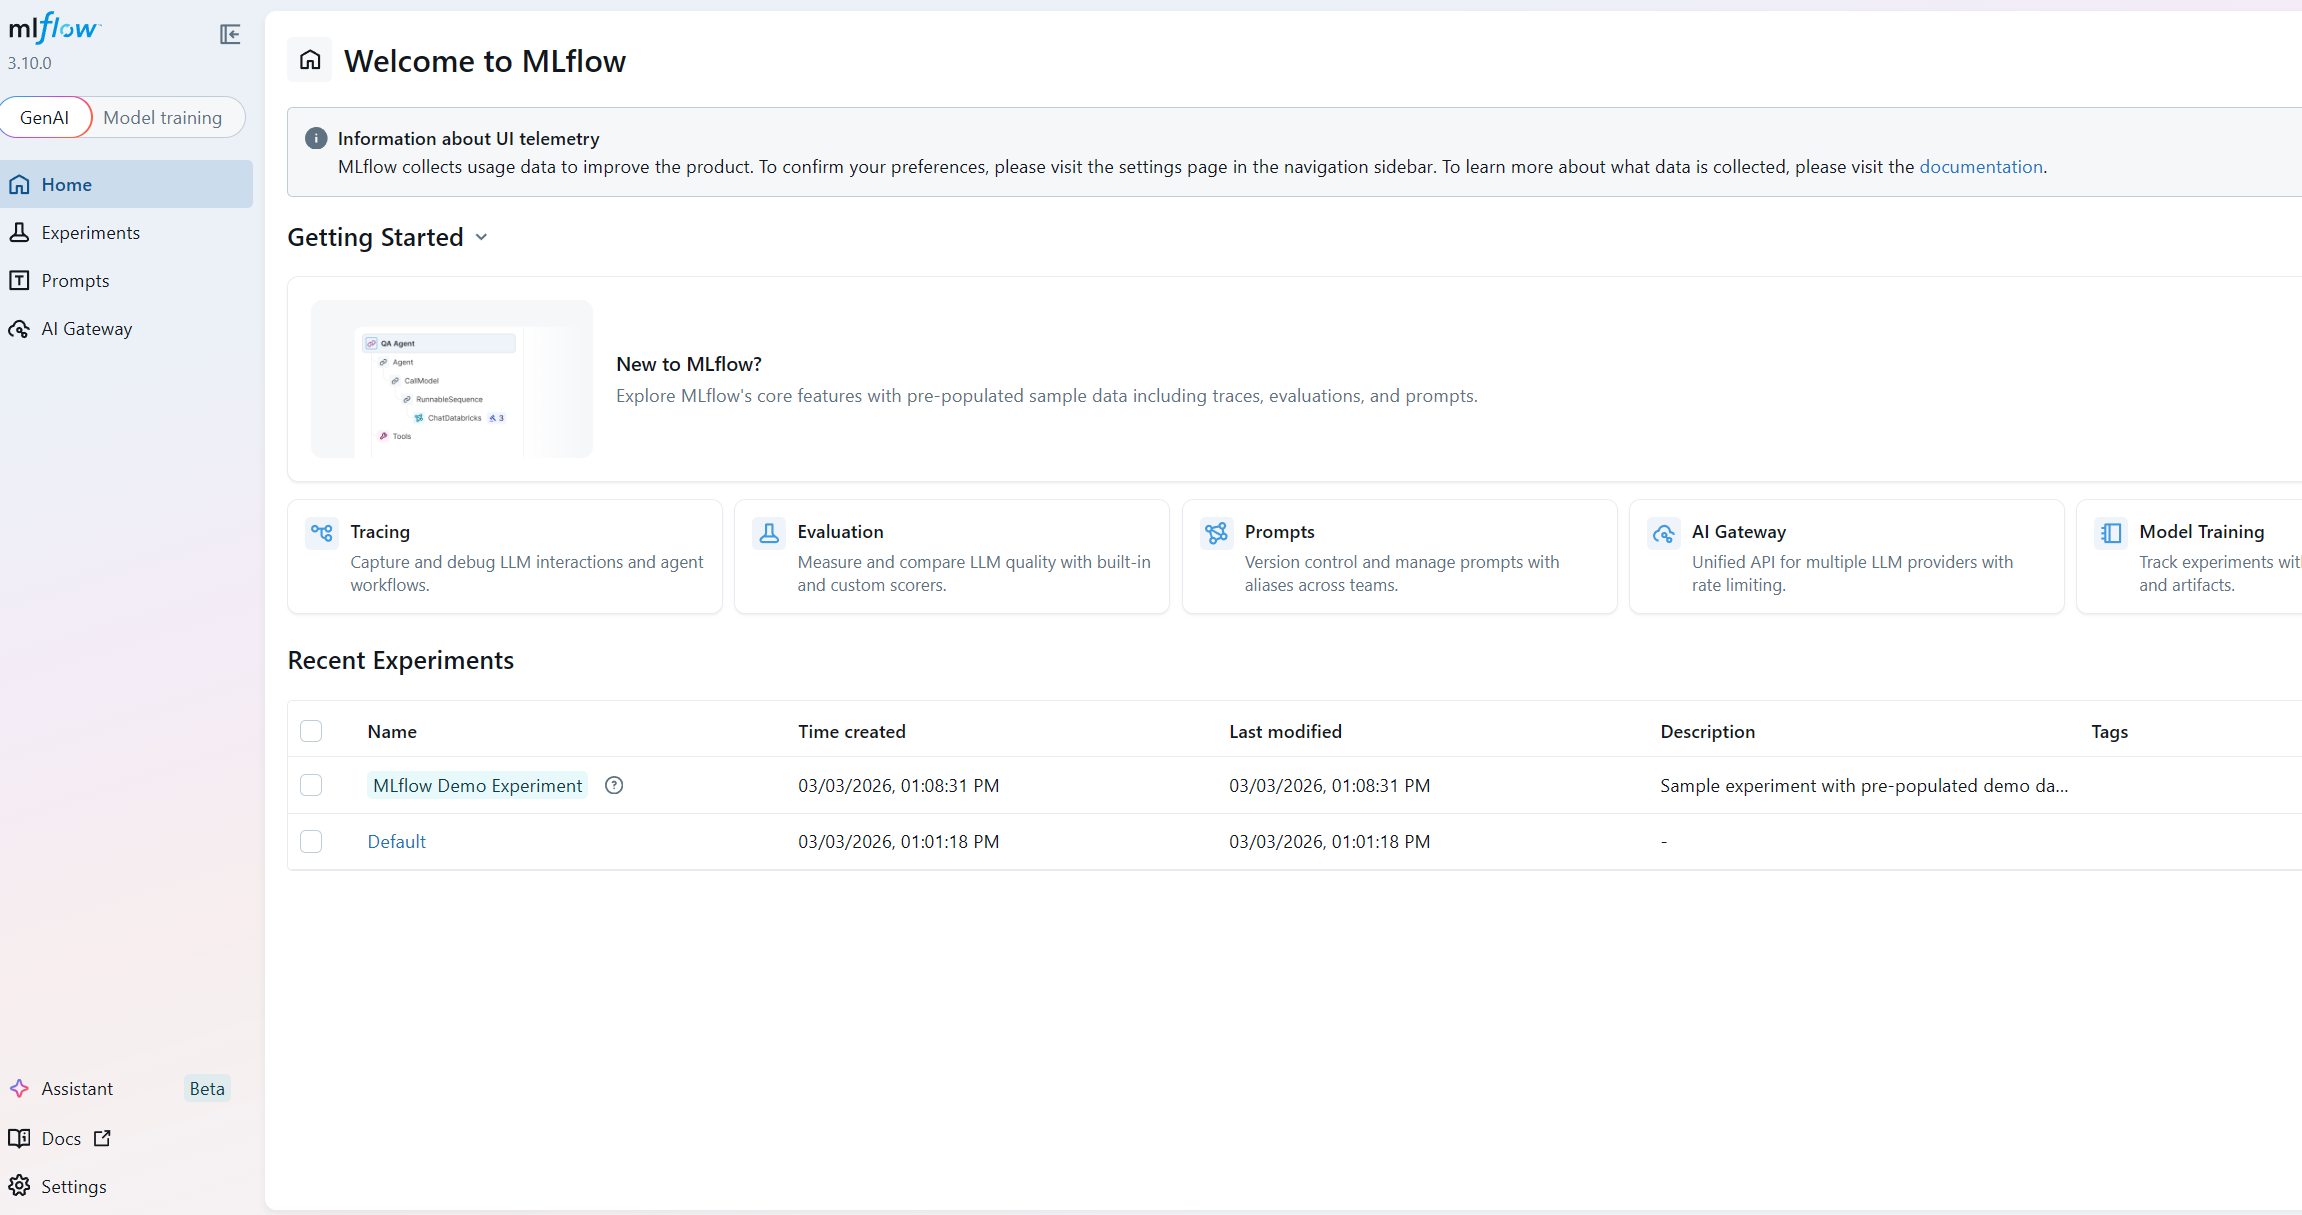Click the home icon beside Welcome to MLflow
Viewport: 2302px width, 1215px height.
(x=310, y=60)
